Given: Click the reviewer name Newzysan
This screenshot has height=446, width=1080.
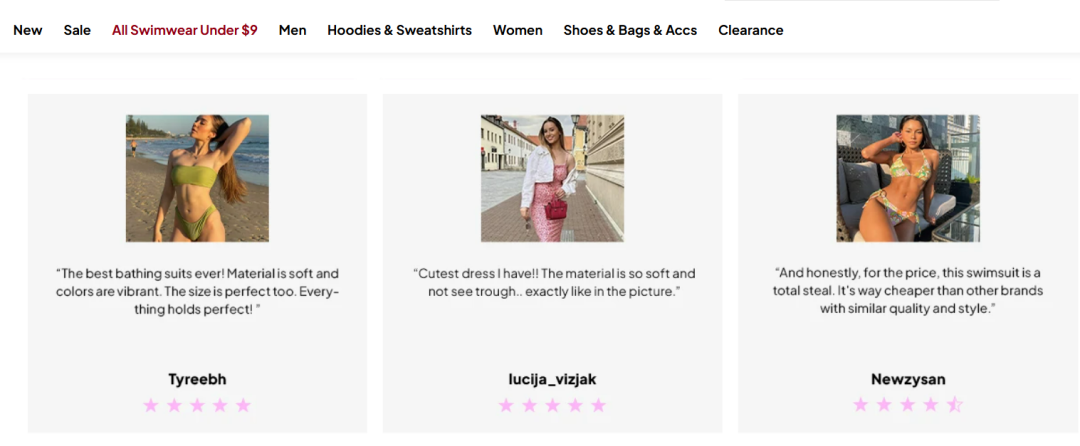Looking at the screenshot, I should click(x=908, y=379).
